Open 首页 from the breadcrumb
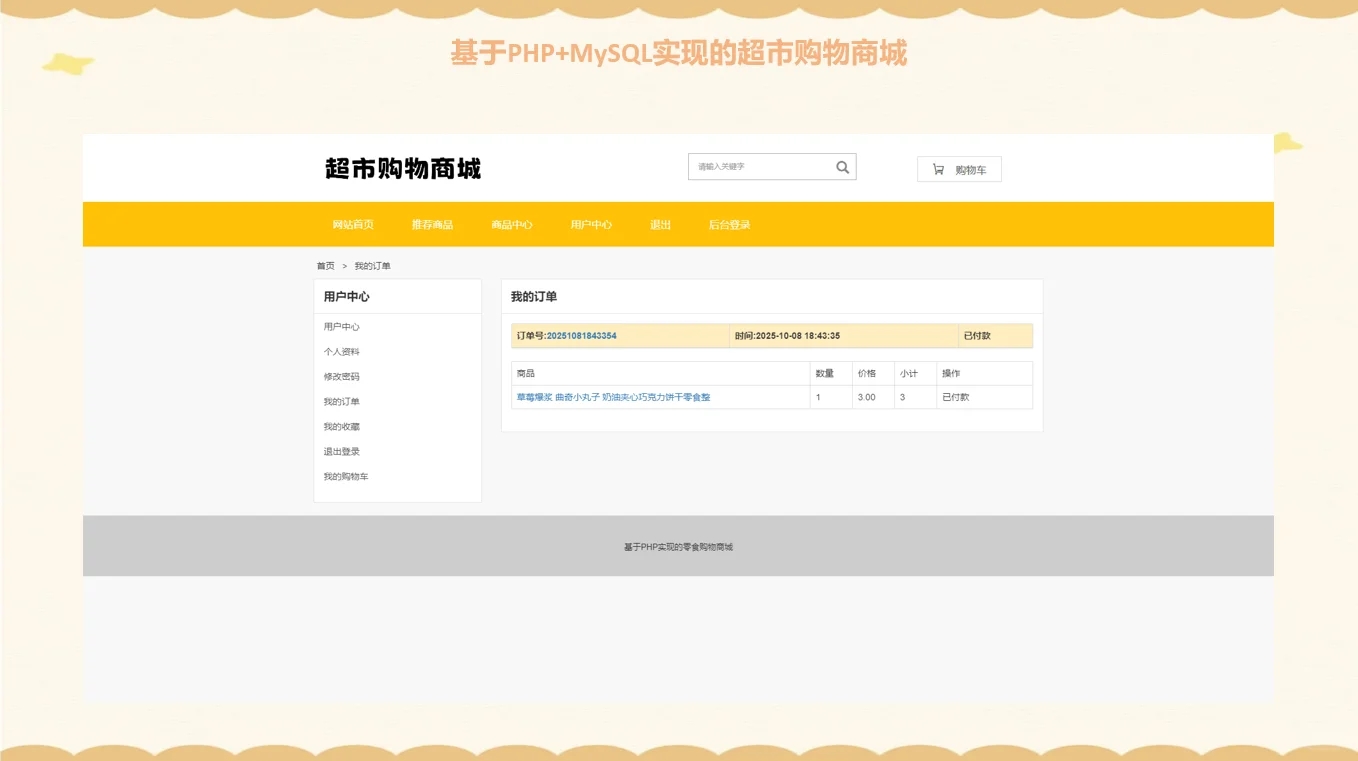Viewport: 1358px width, 761px height. pyautogui.click(x=325, y=265)
